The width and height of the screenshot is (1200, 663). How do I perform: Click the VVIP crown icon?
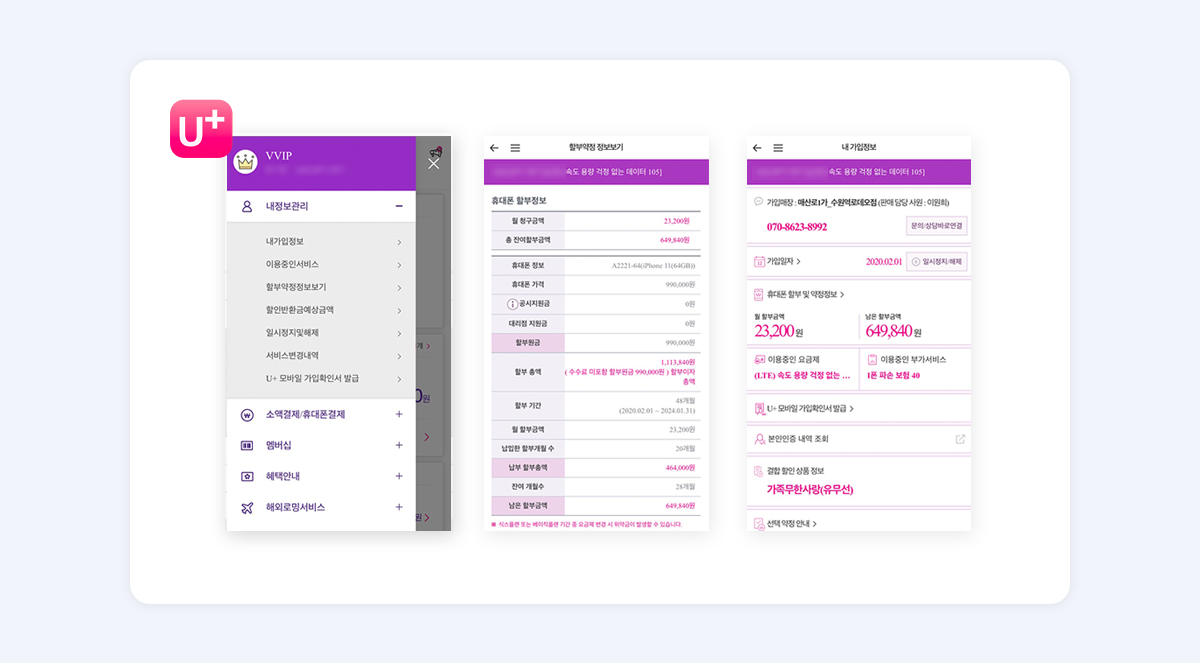point(245,161)
